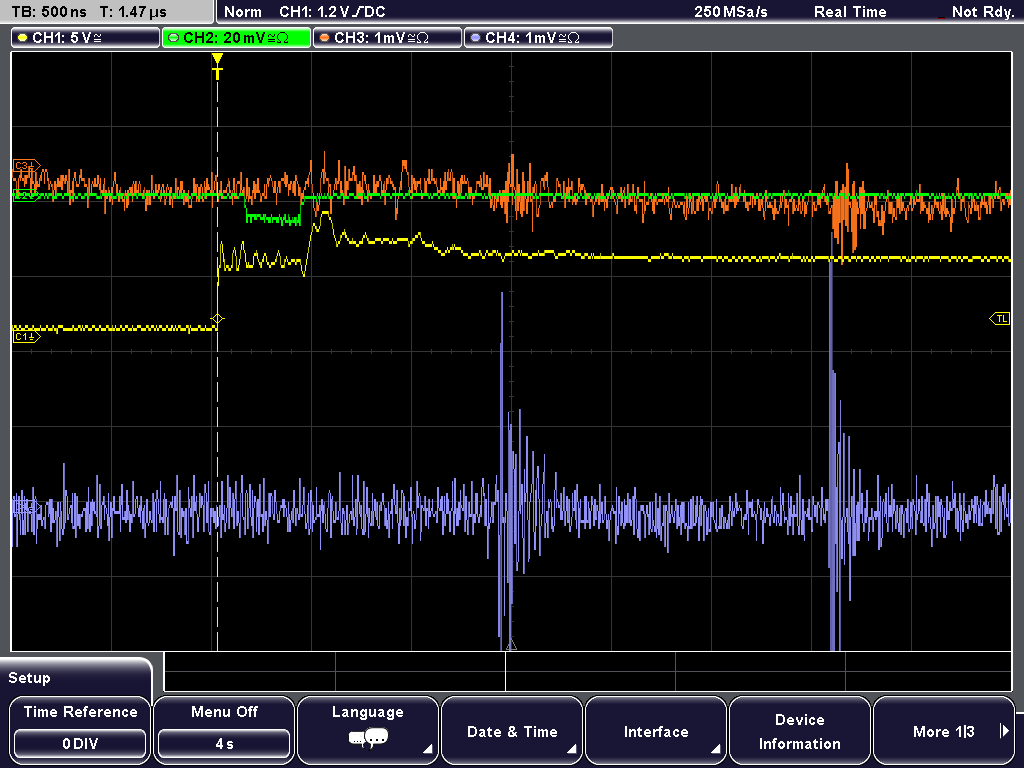Screen dimensions: 1024x768
Task: Click the memory overview bar below the graph
Action: click(x=588, y=672)
